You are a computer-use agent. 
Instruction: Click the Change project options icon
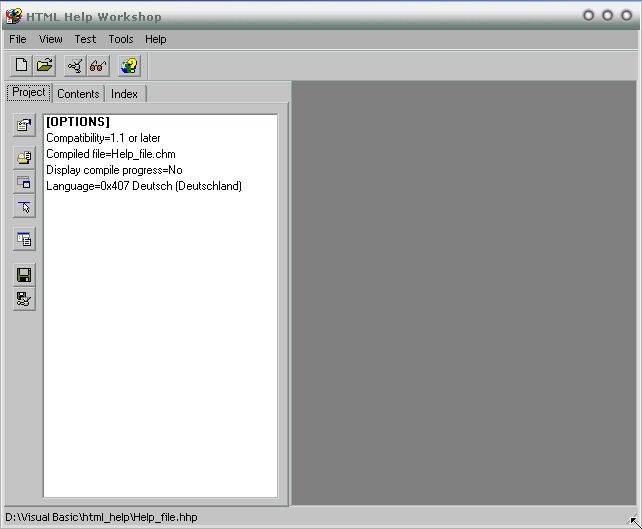[24, 125]
